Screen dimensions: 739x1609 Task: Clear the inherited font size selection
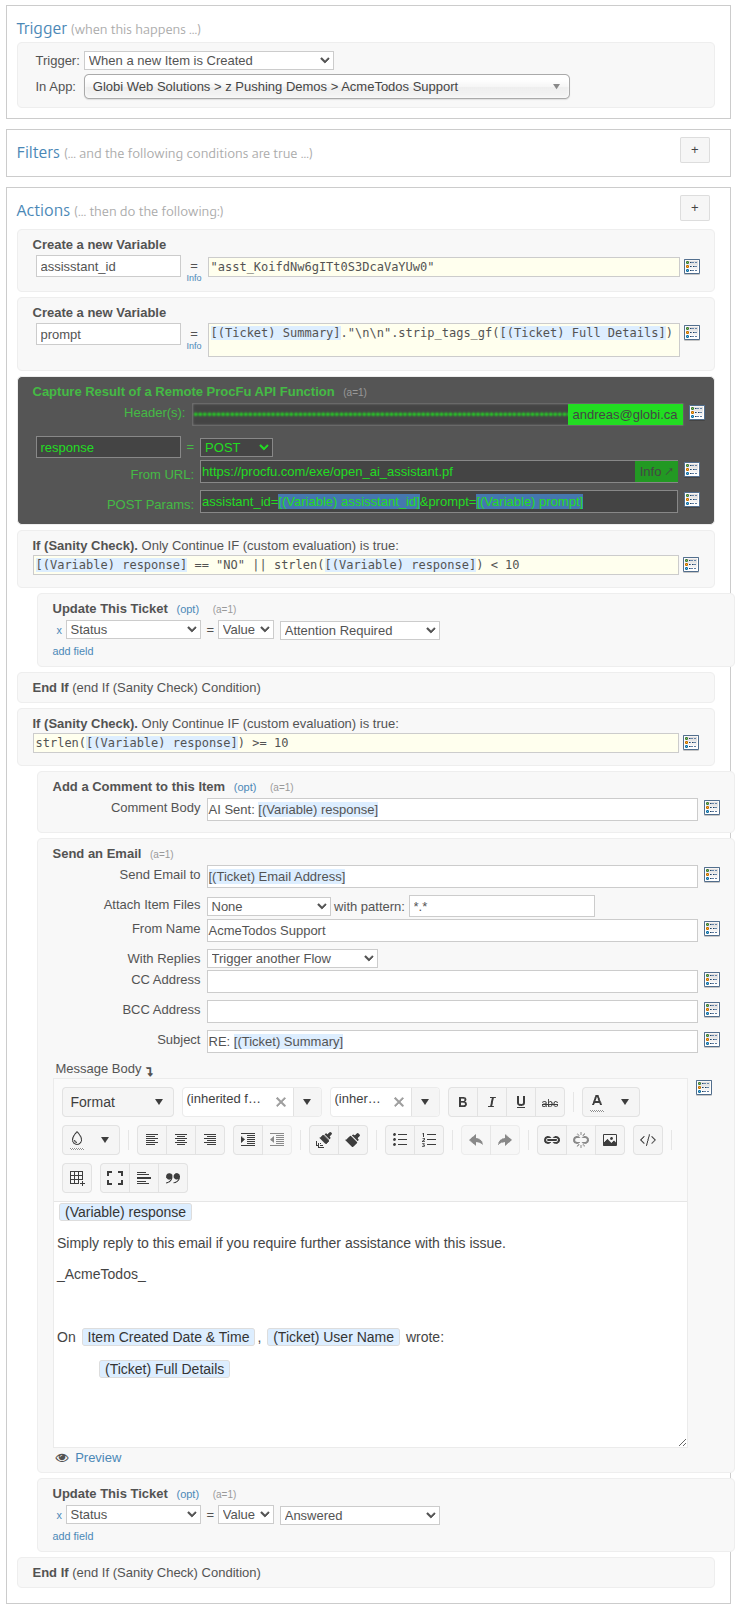tap(399, 1102)
